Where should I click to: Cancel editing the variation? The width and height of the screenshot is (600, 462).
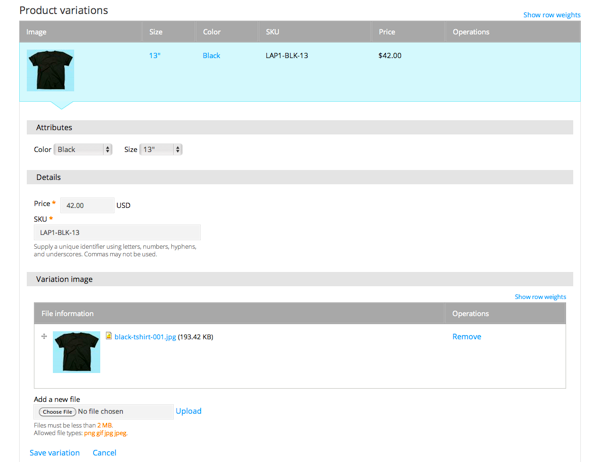[104, 453]
